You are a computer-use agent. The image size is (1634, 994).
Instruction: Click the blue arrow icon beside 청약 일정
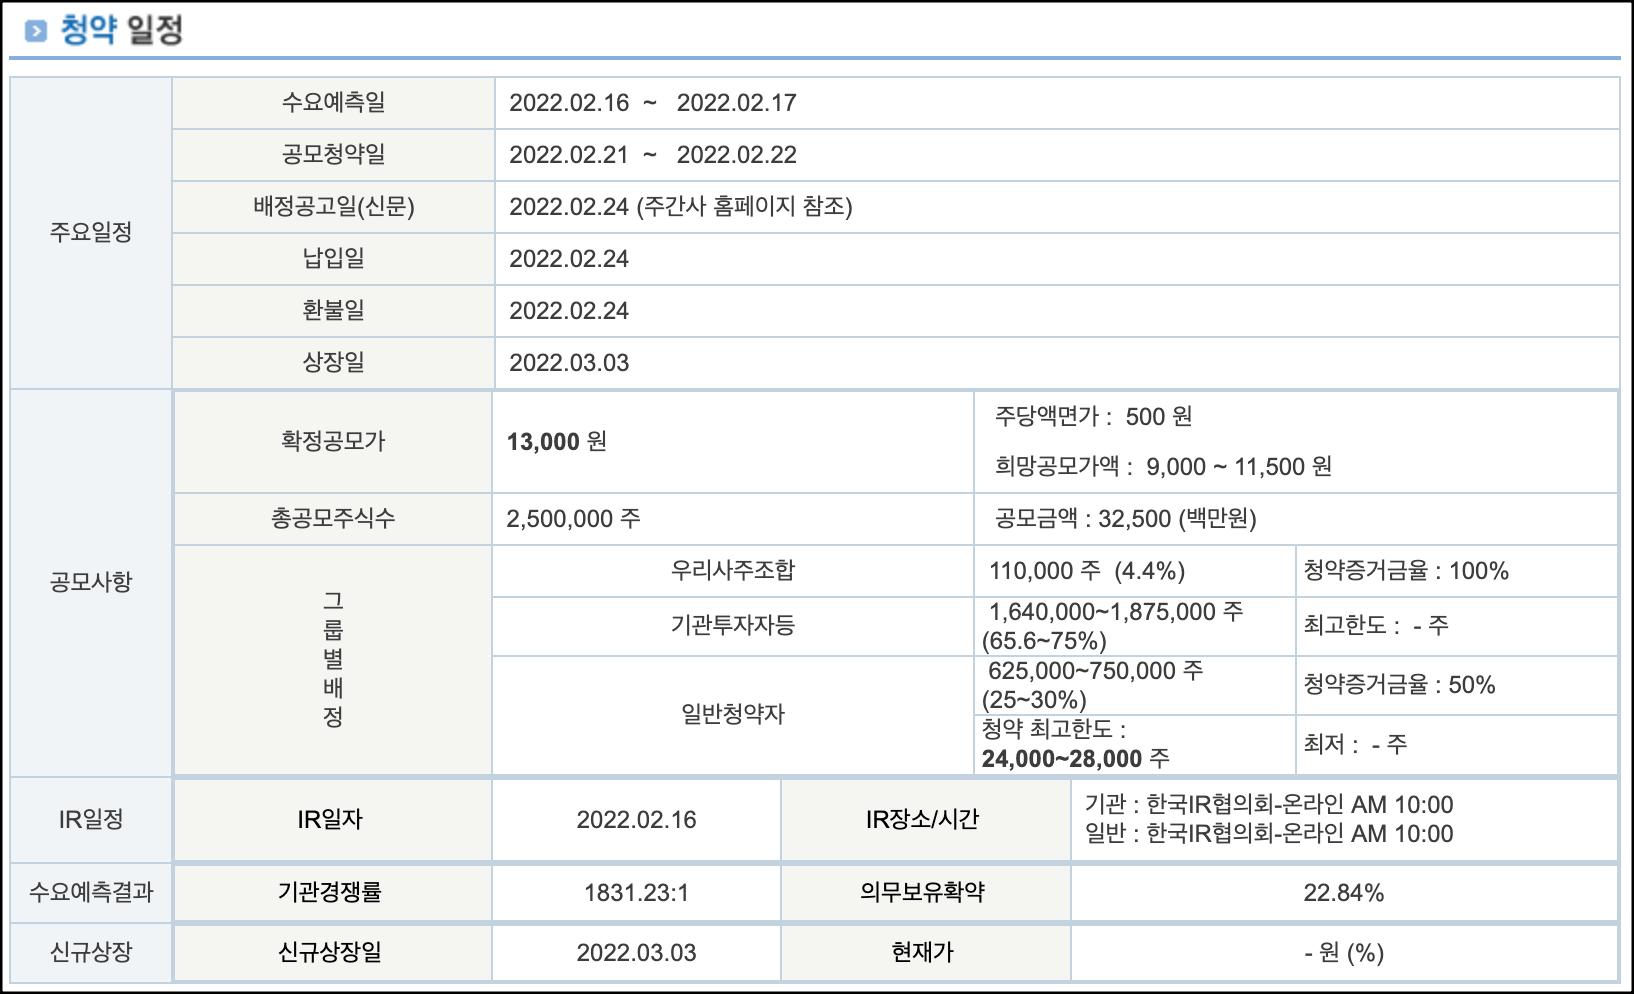(36, 31)
